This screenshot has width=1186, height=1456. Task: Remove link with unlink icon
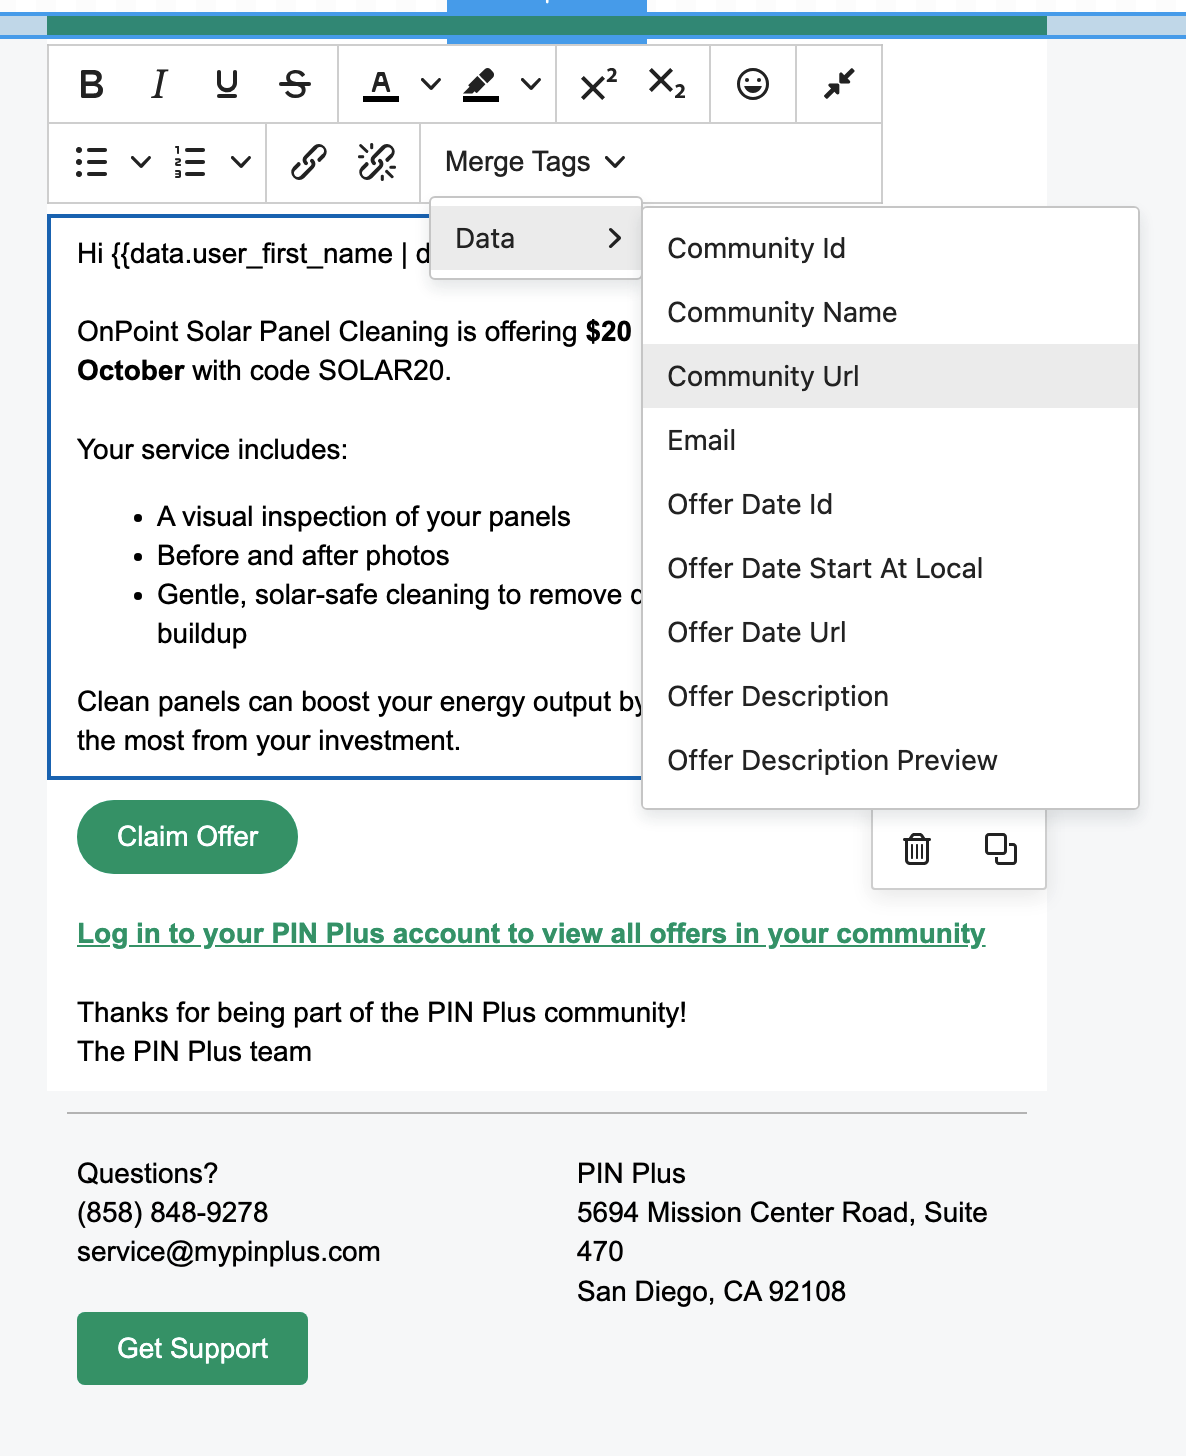[377, 162]
